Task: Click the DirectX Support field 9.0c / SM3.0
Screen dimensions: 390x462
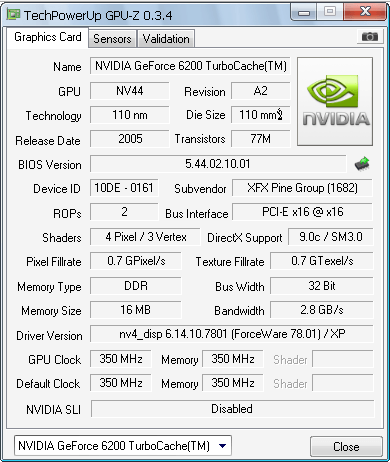Action: [331, 237]
